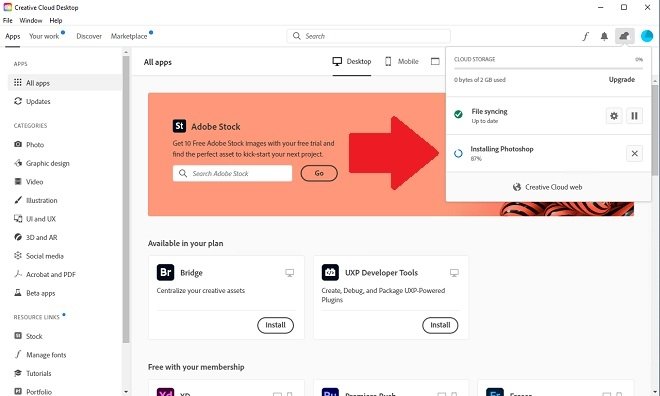Viewport: 660px width, 396px height.
Task: Open the Discover tab
Action: (89, 36)
